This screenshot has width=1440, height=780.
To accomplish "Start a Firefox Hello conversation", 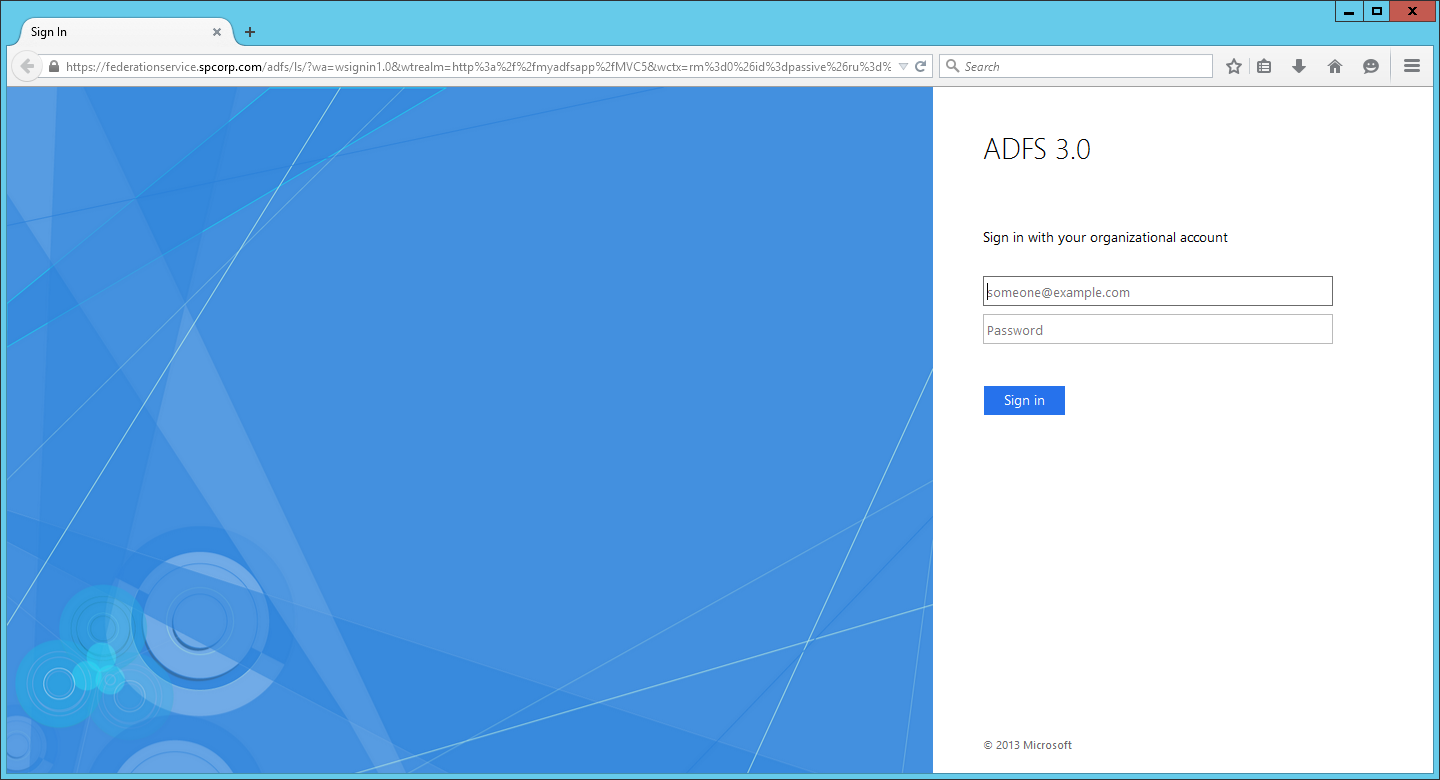I will [x=1370, y=65].
